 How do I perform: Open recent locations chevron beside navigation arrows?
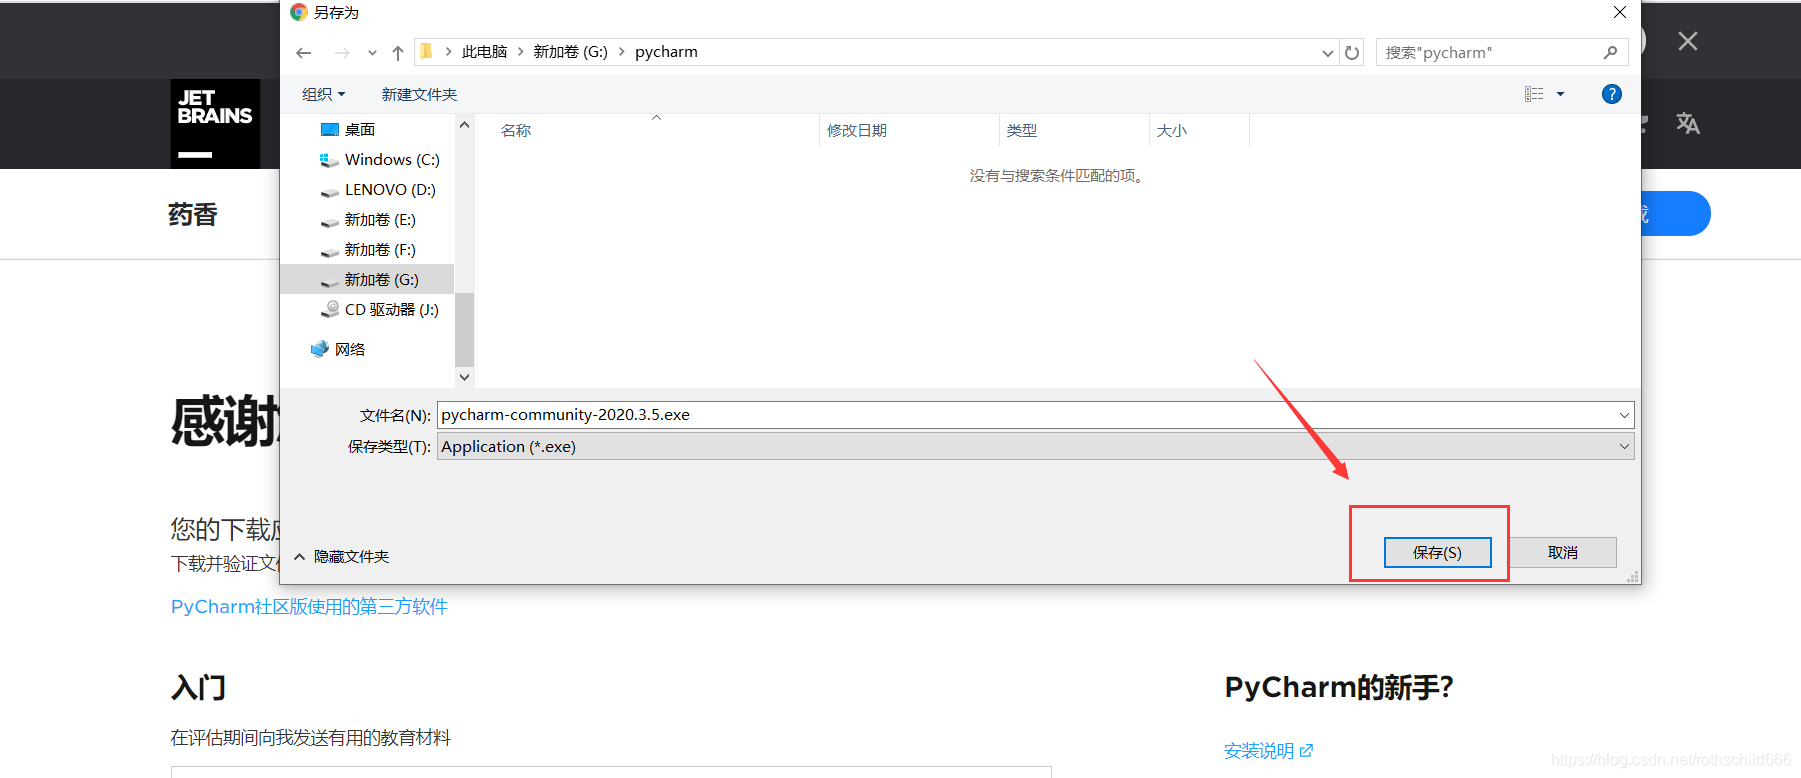(x=372, y=53)
